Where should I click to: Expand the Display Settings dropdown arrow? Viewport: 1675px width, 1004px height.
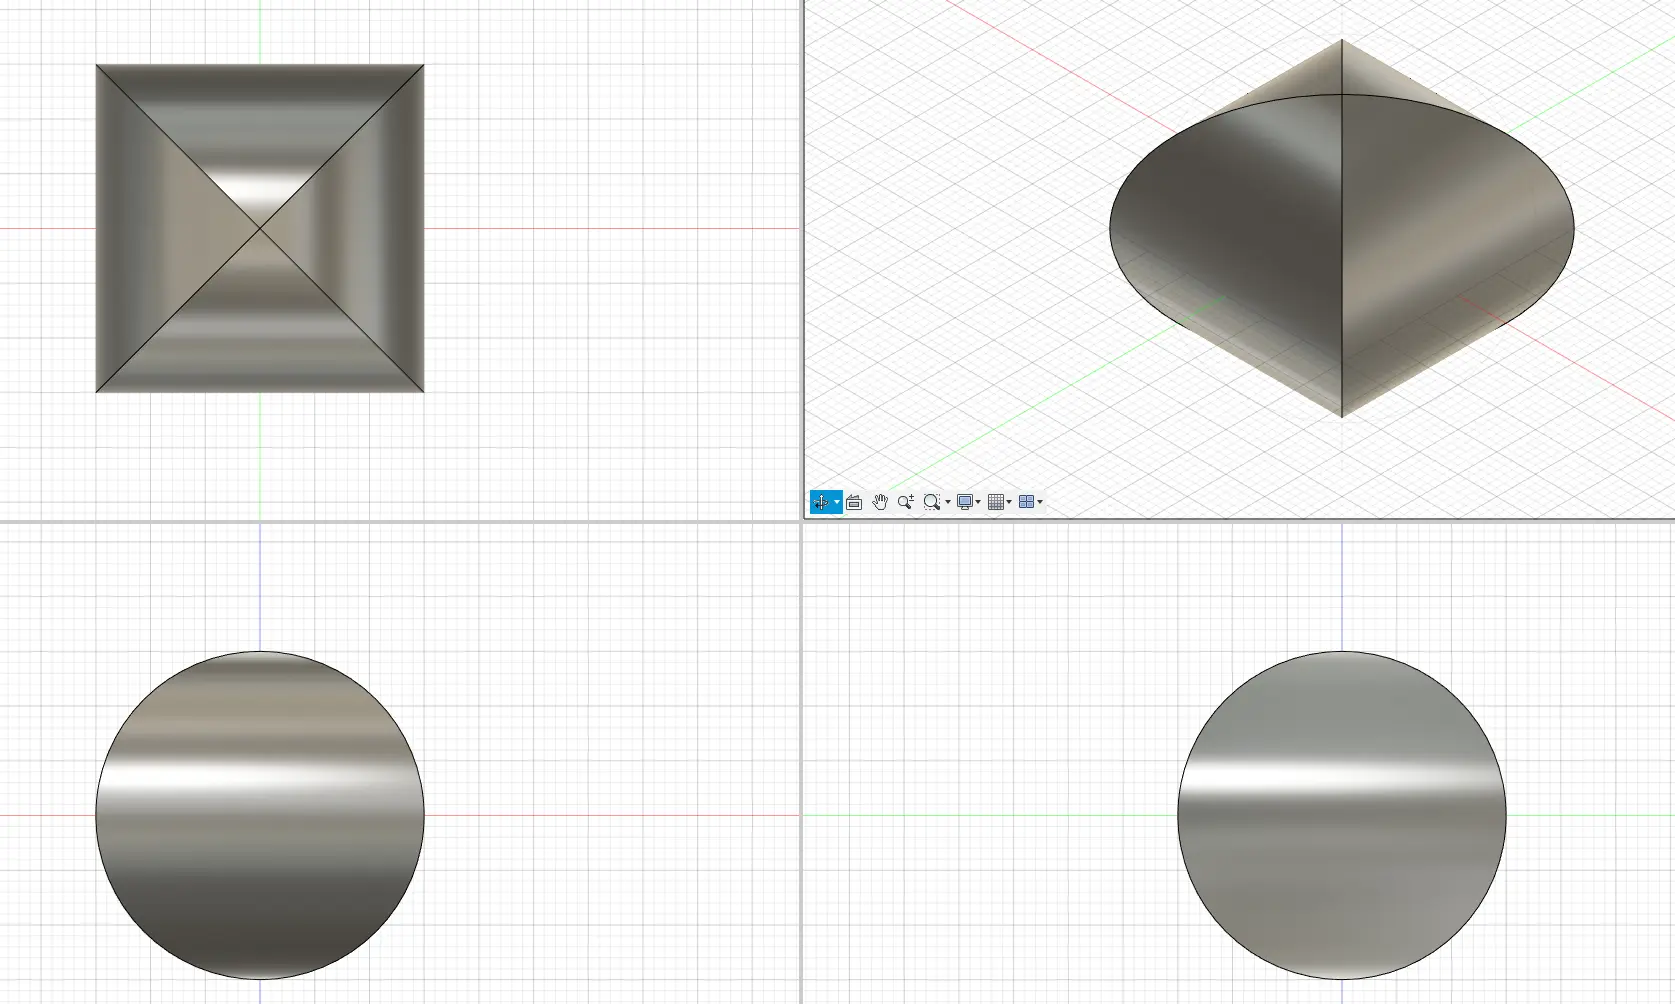978,502
